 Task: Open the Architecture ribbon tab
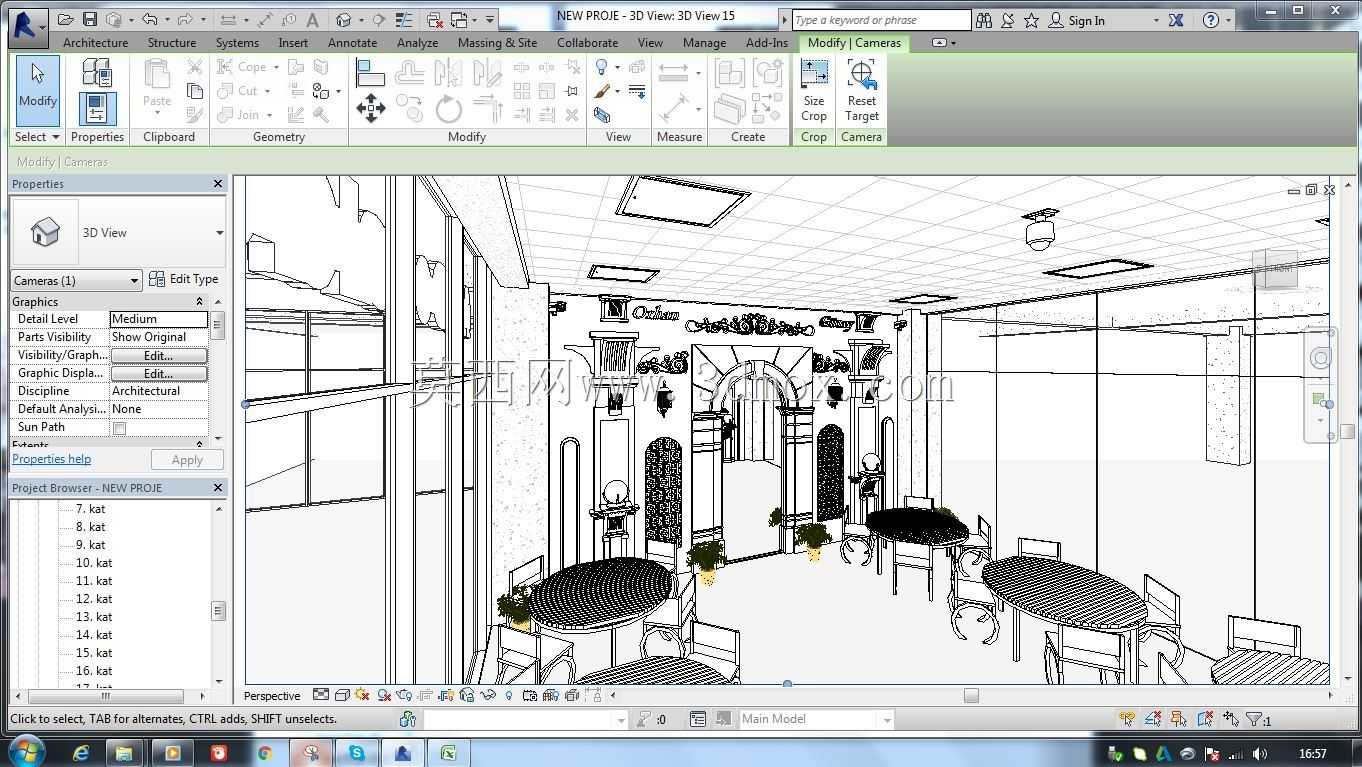95,43
